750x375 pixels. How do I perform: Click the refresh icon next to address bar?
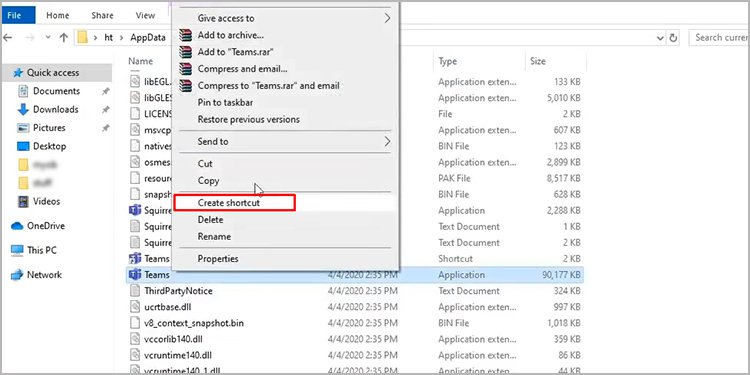[673, 38]
